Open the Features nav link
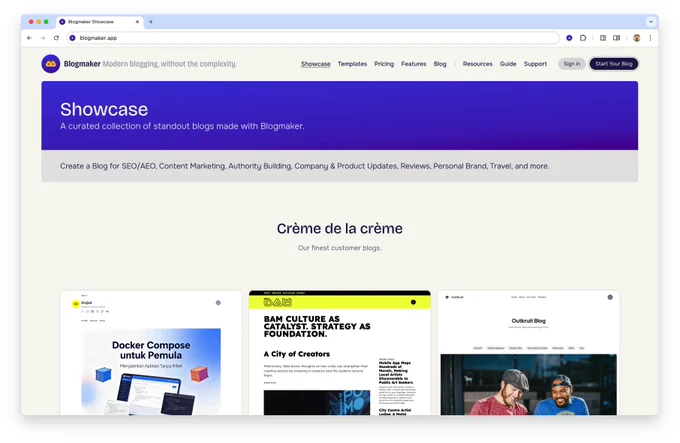Viewport: 680px width, 443px height. (x=413, y=64)
